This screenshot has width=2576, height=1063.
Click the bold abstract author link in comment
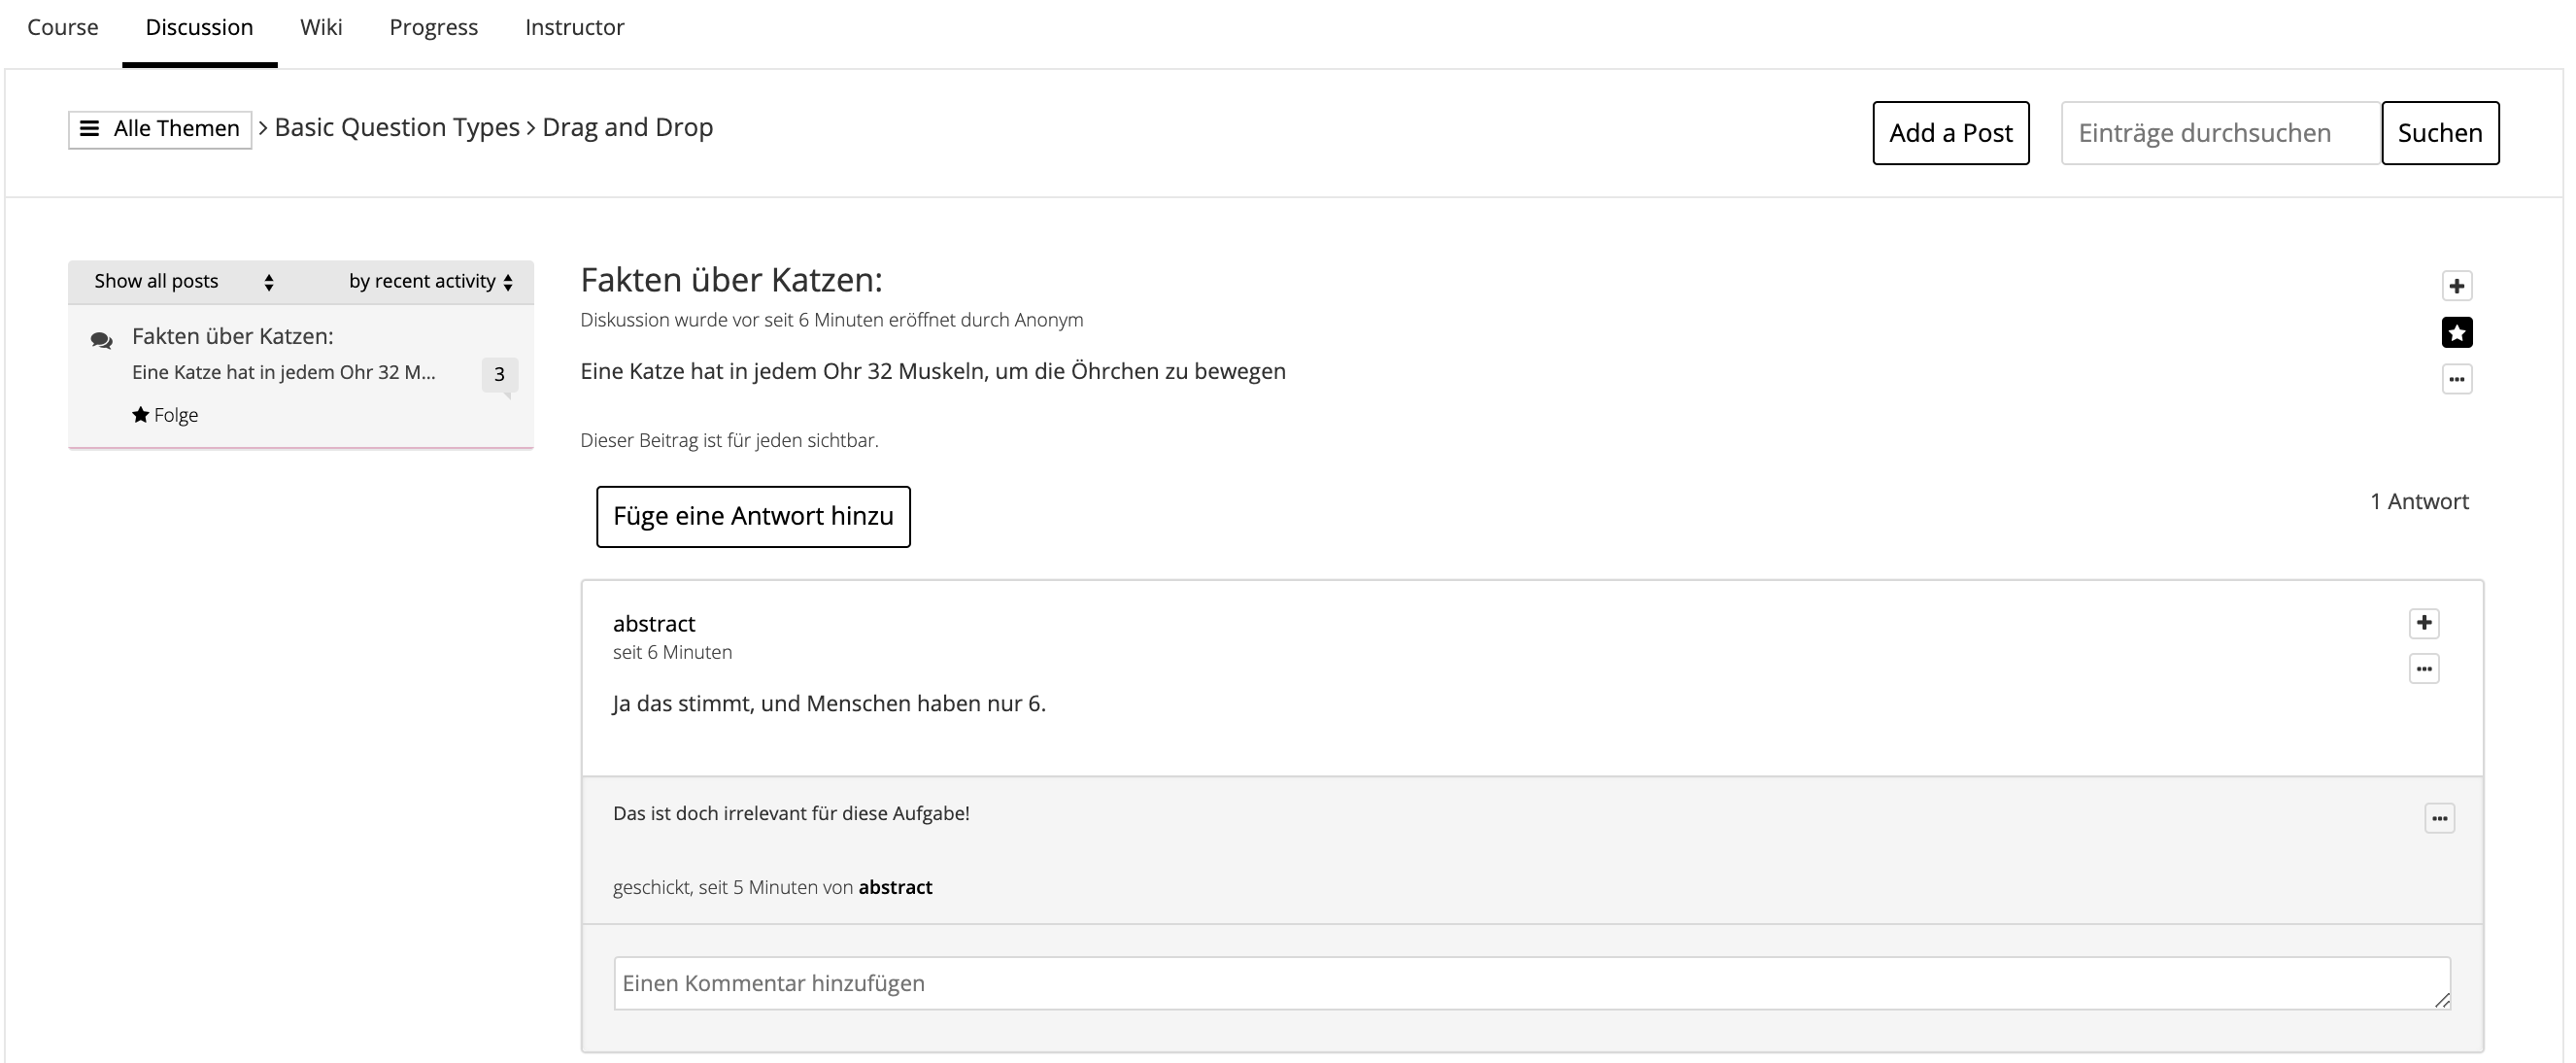pos(895,887)
